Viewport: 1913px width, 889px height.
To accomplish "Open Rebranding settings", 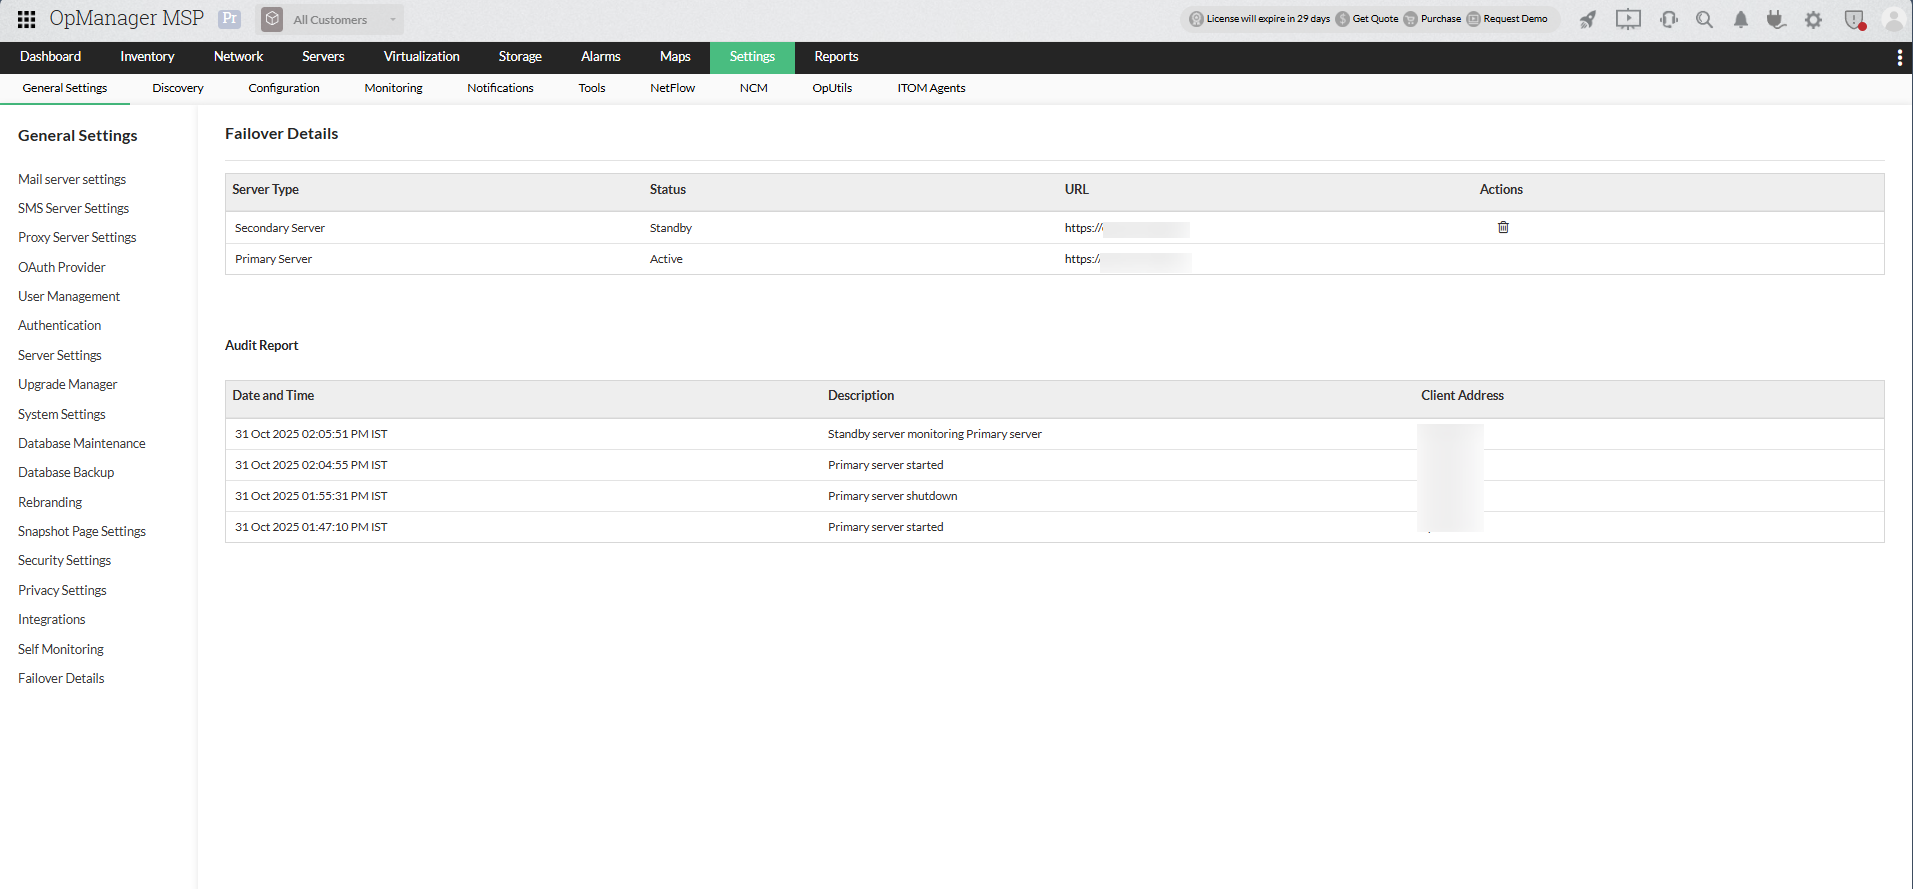I will [50, 503].
